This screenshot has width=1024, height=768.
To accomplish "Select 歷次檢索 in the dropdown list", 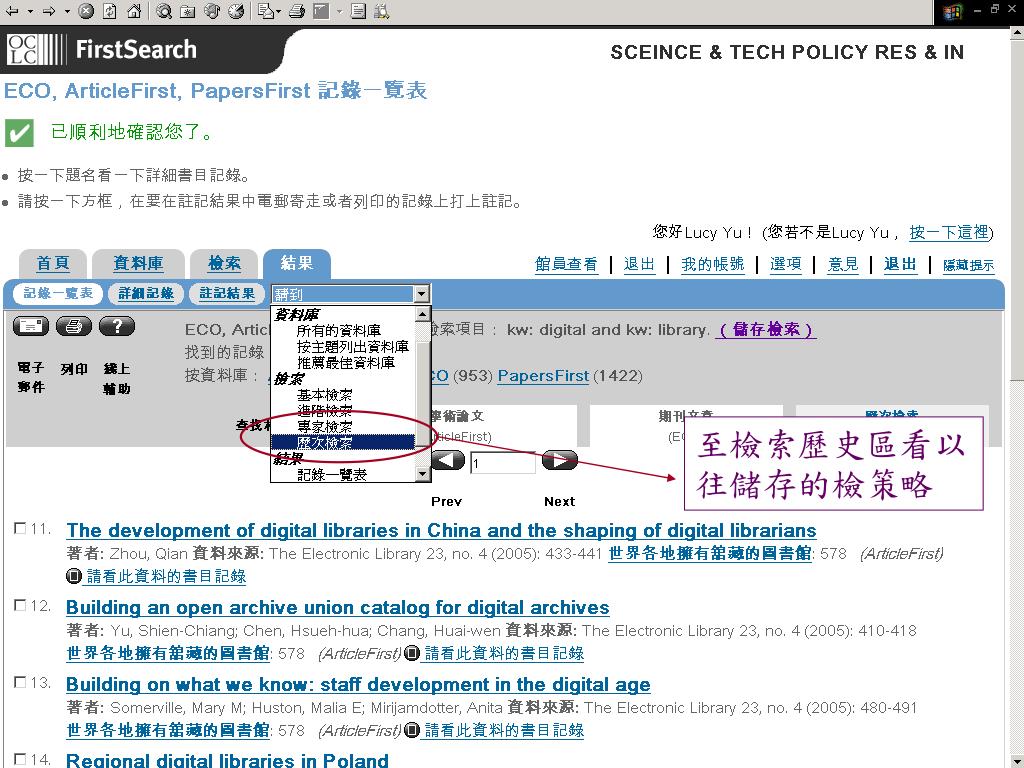I will (x=343, y=442).
